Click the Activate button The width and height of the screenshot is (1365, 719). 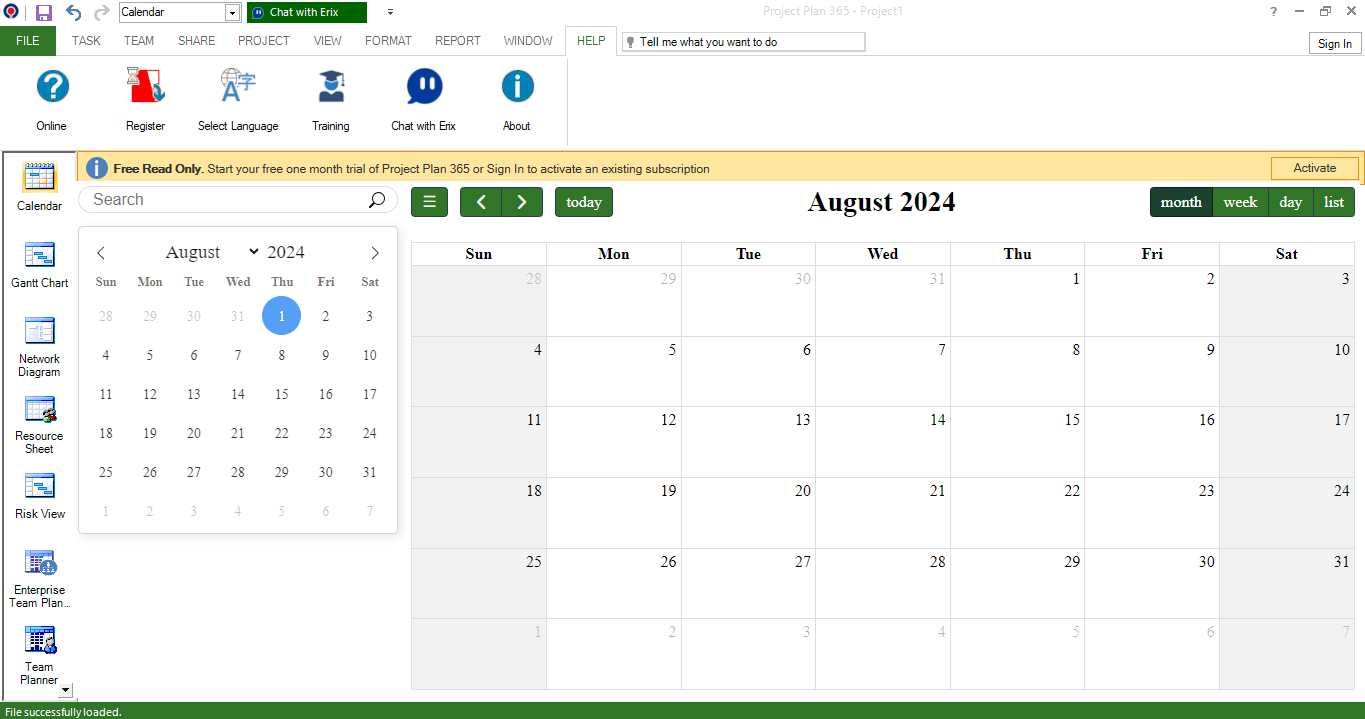[1314, 167]
